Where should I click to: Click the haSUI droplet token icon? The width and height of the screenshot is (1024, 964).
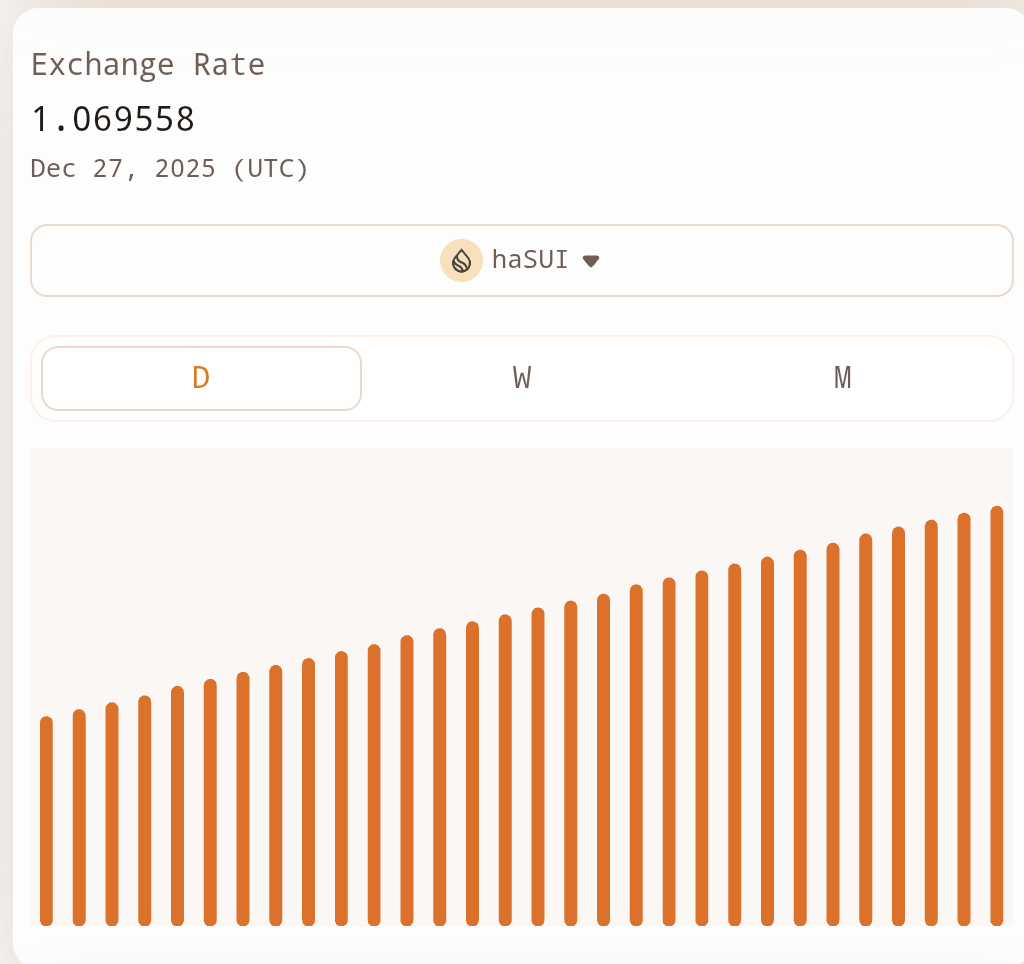click(461, 261)
